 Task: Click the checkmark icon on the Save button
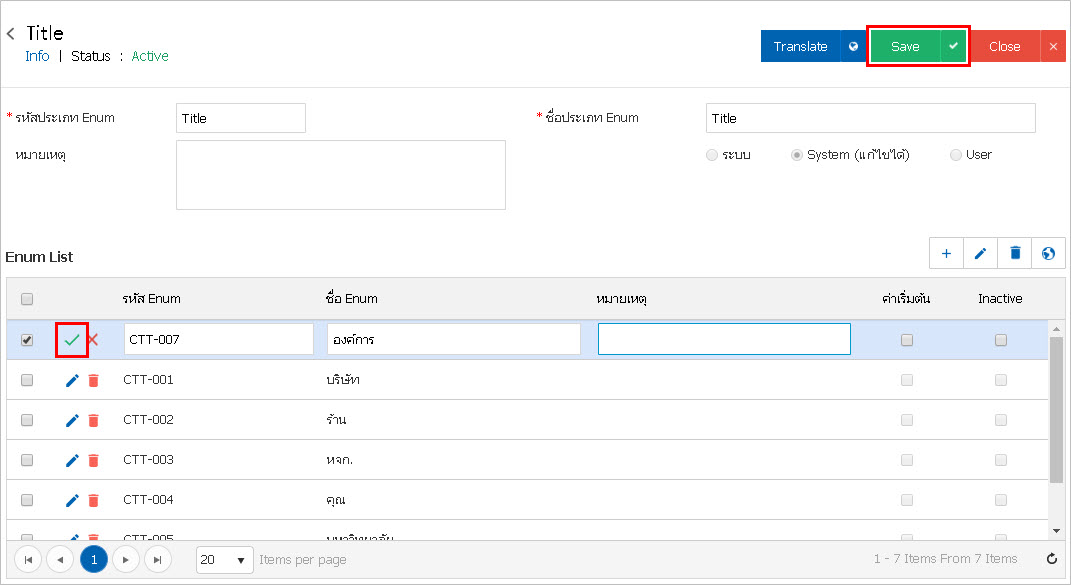[x=953, y=46]
